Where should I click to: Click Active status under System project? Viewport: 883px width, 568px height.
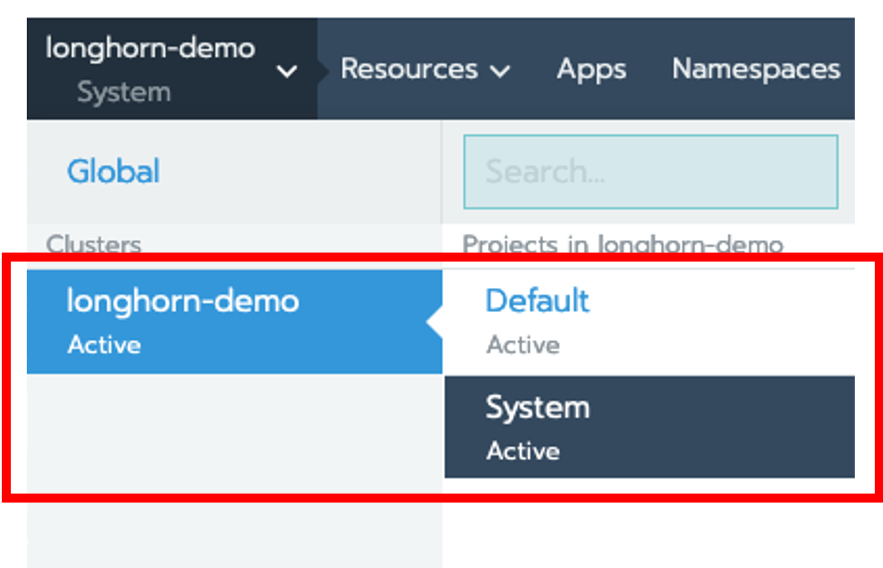tap(522, 451)
